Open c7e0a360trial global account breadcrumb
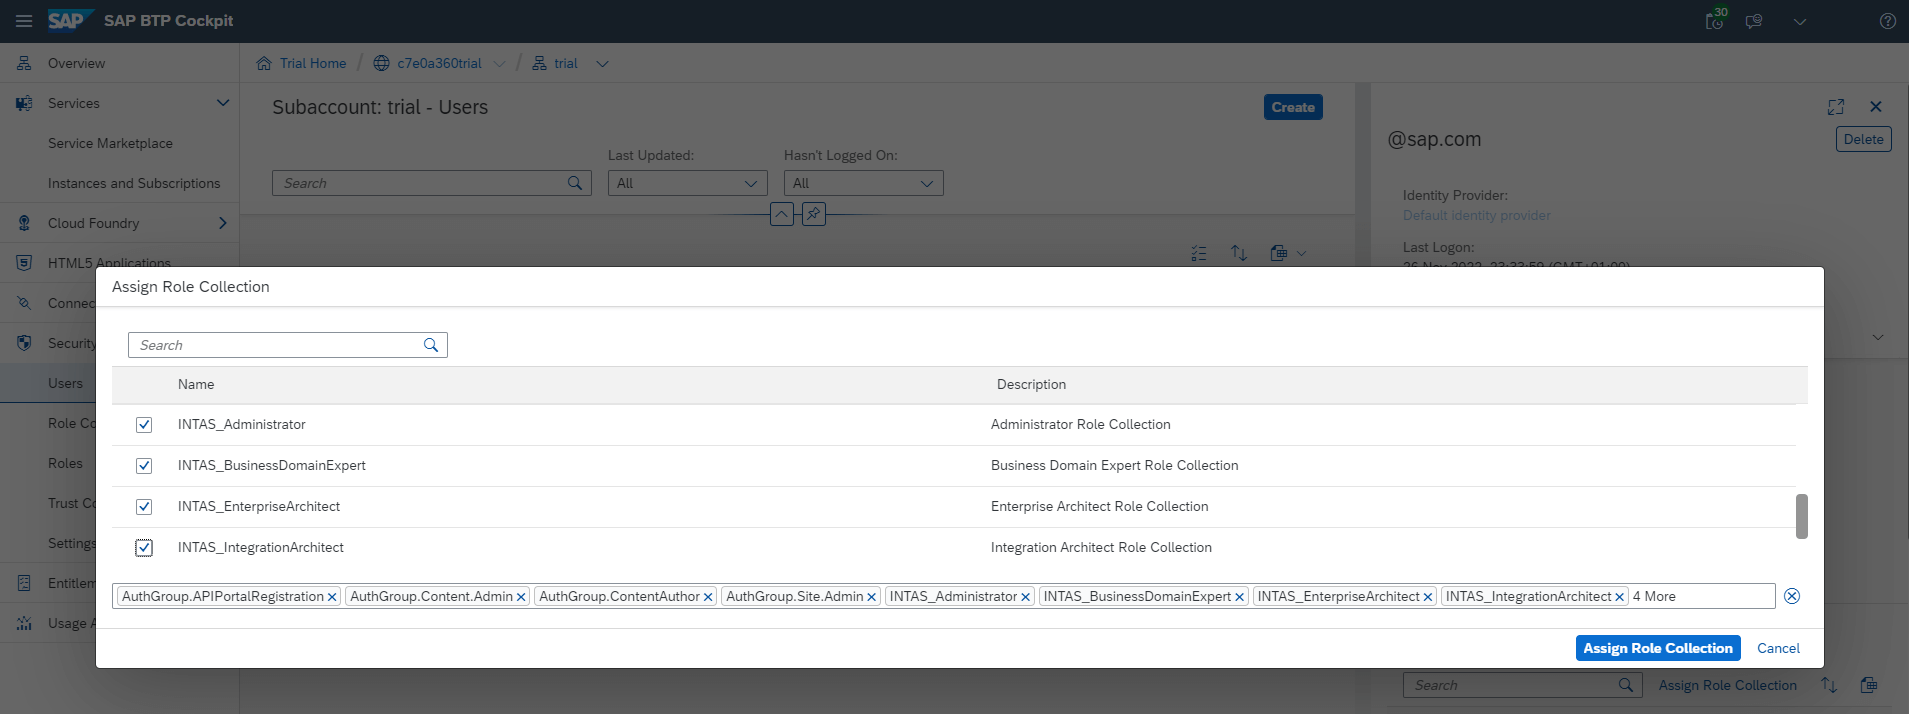This screenshot has width=1909, height=714. click(x=439, y=63)
